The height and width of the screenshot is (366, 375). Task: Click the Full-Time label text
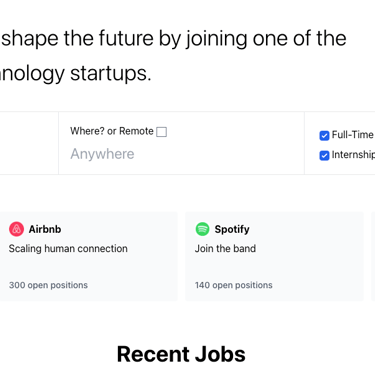coord(353,135)
